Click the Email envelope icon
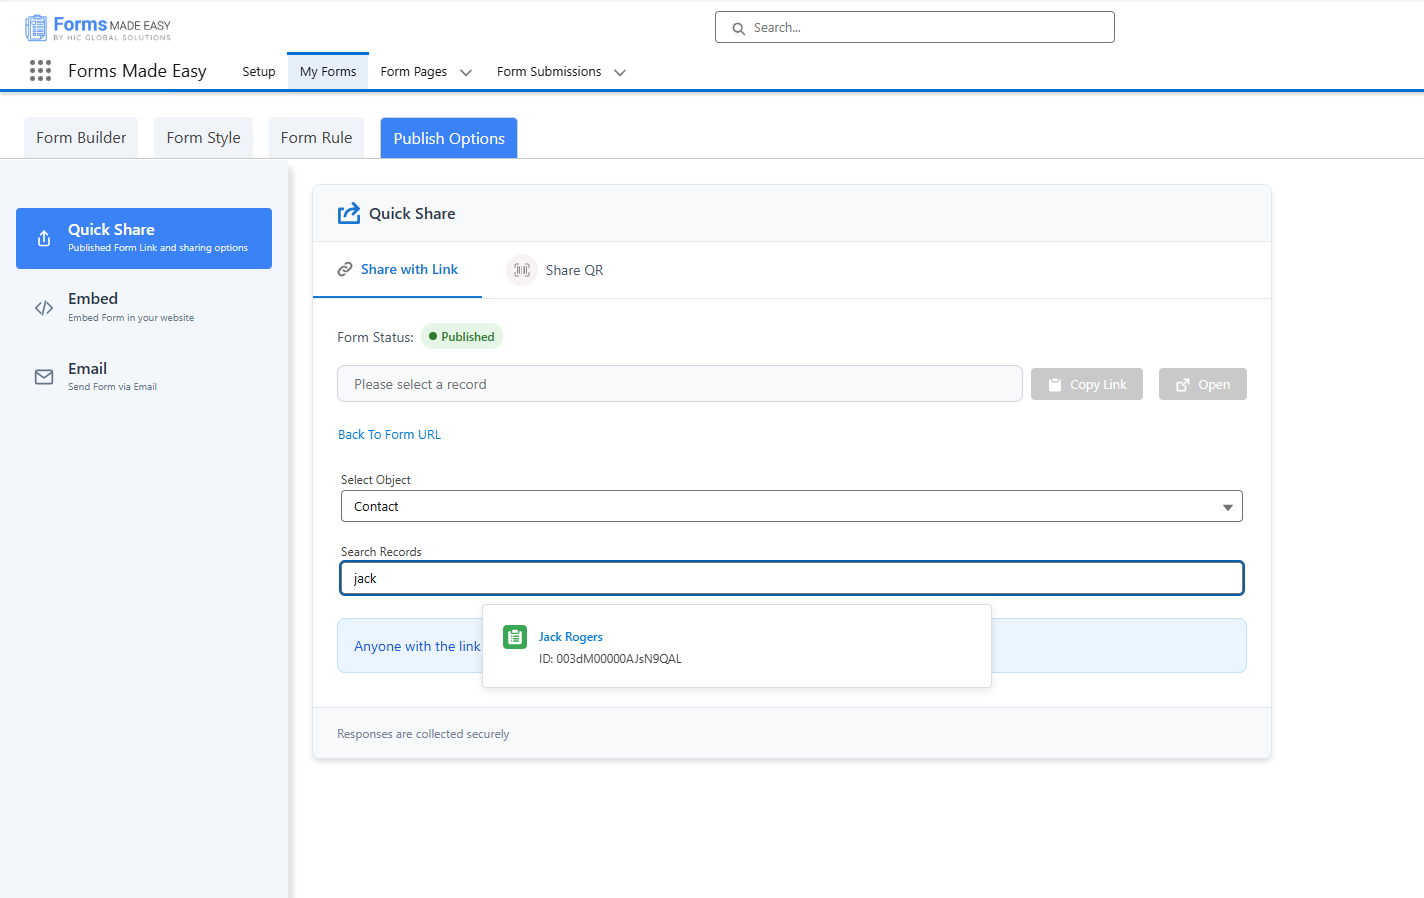1424x898 pixels. (x=44, y=377)
